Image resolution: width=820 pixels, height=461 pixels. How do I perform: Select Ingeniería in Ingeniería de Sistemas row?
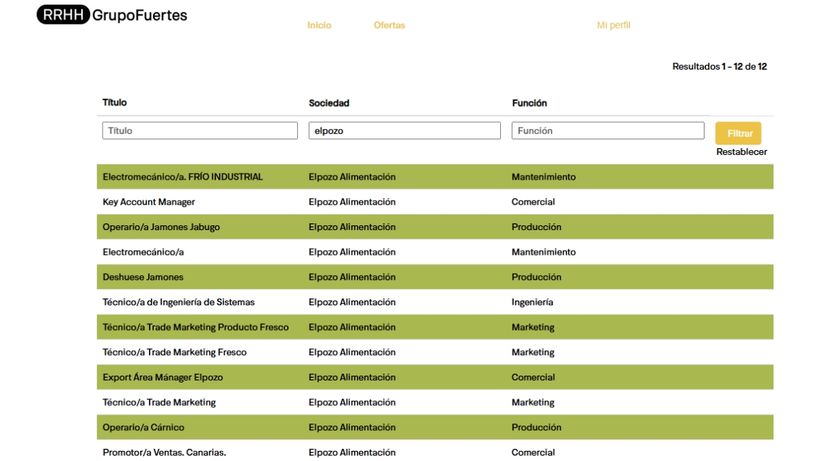click(x=532, y=302)
